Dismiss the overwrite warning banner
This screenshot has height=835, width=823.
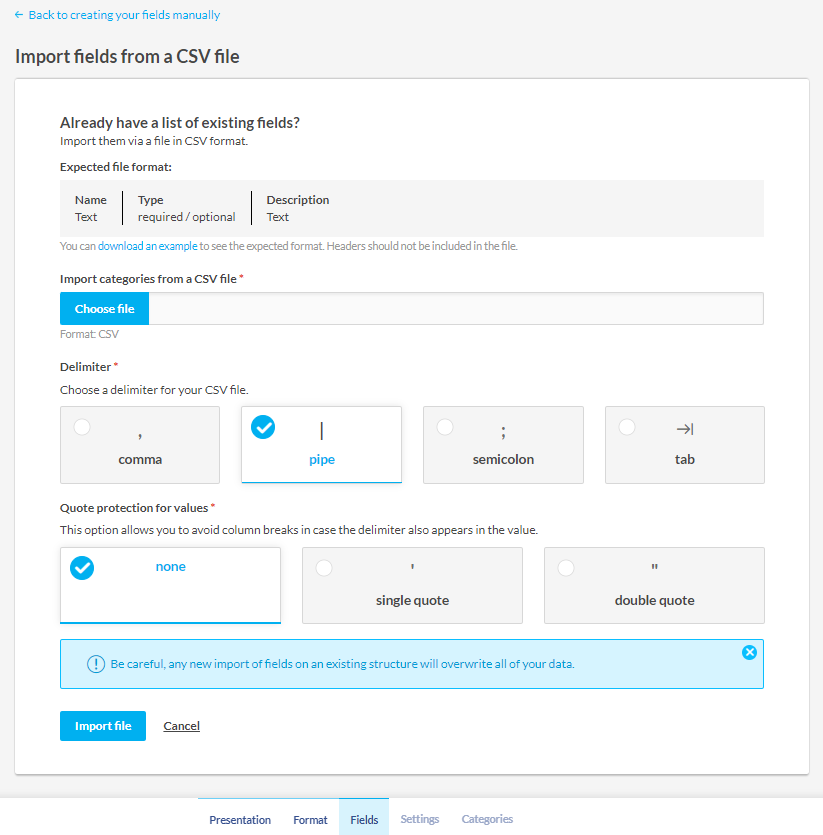point(749,652)
